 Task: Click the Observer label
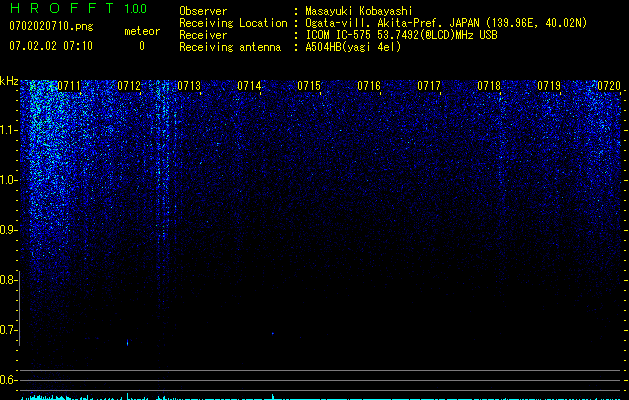[203, 11]
